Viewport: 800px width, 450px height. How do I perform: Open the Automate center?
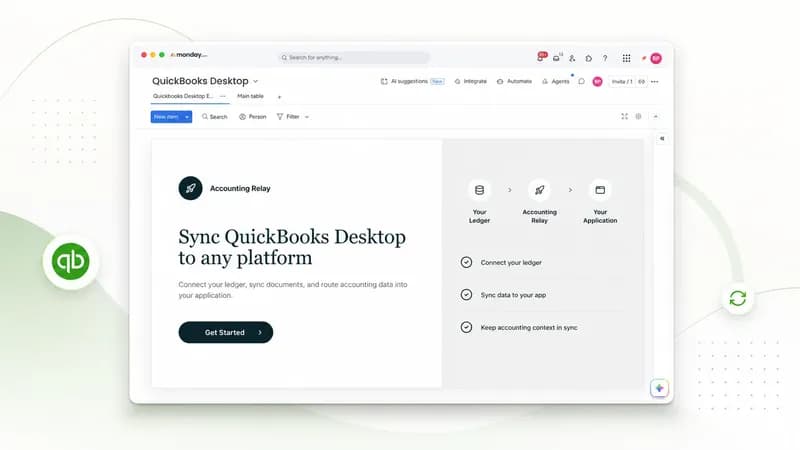click(514, 81)
